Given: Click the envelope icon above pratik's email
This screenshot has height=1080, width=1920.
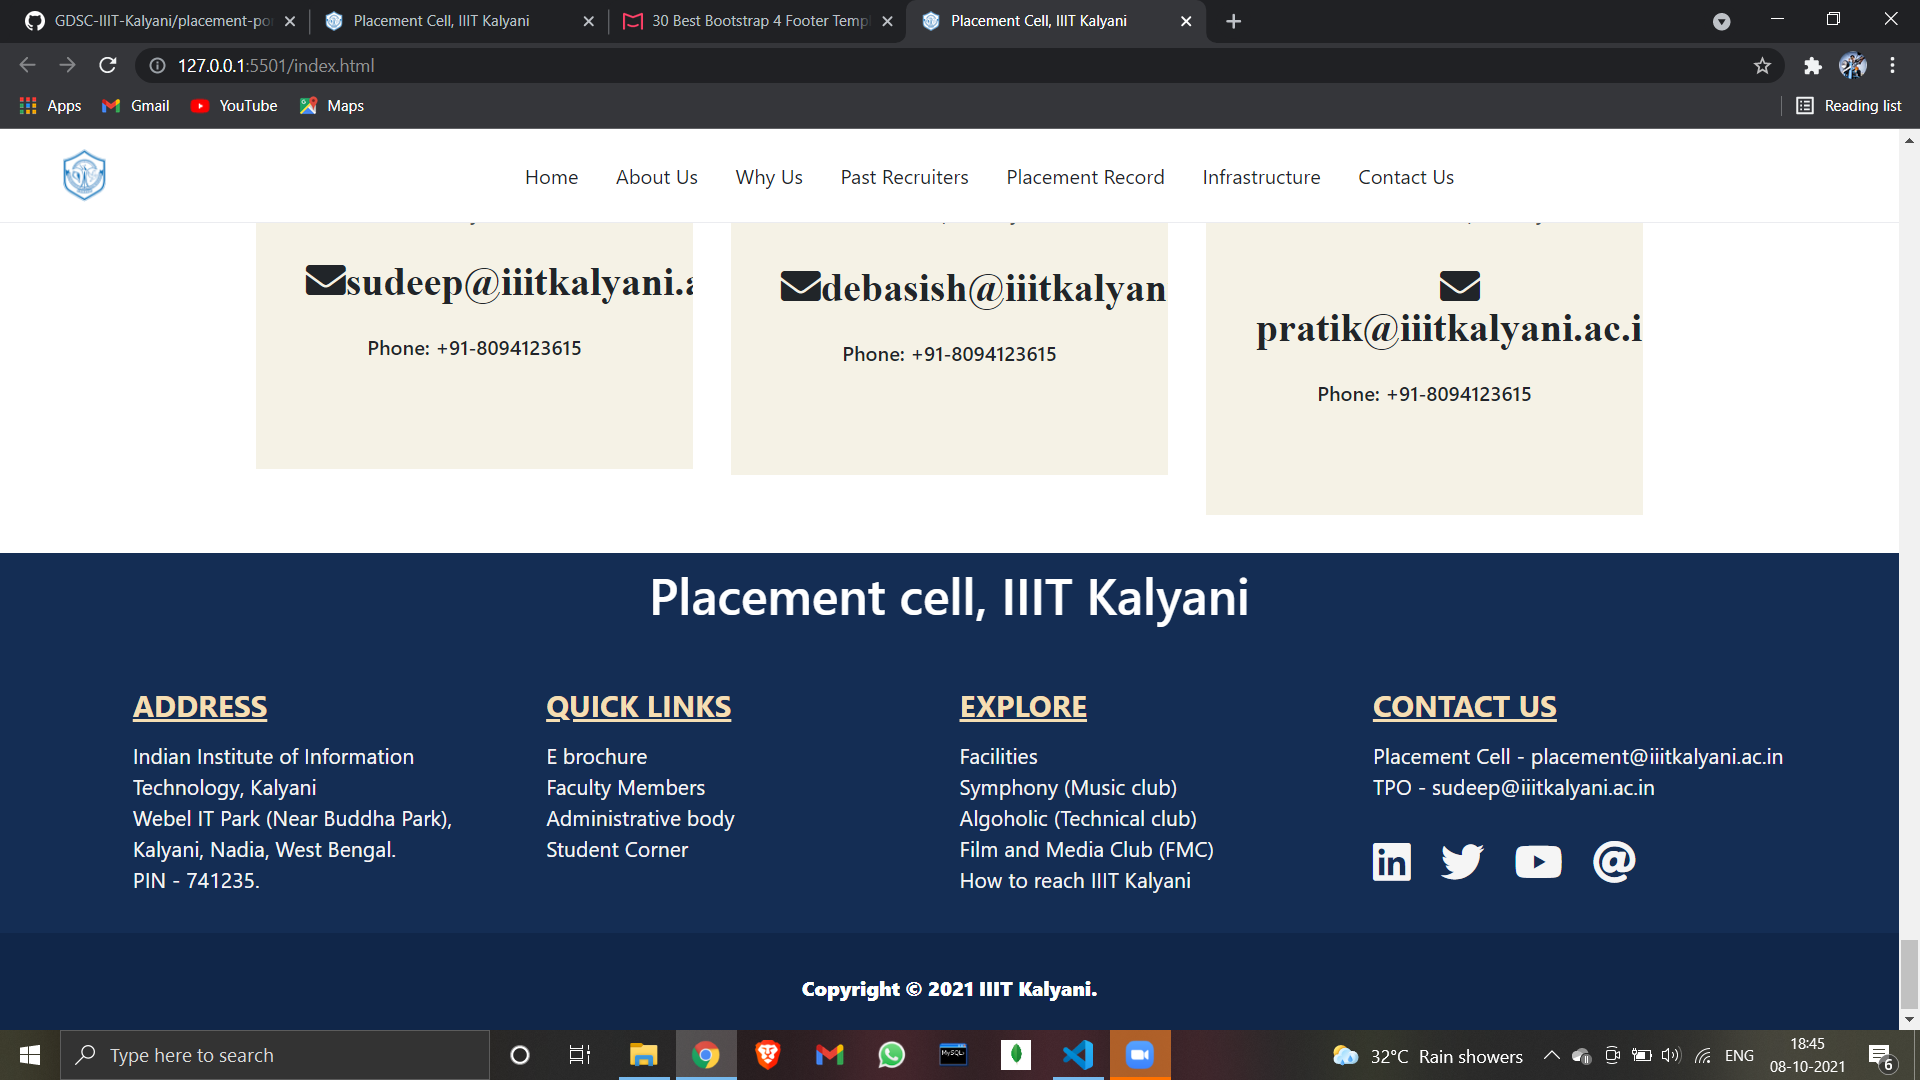Looking at the screenshot, I should coord(1460,286).
